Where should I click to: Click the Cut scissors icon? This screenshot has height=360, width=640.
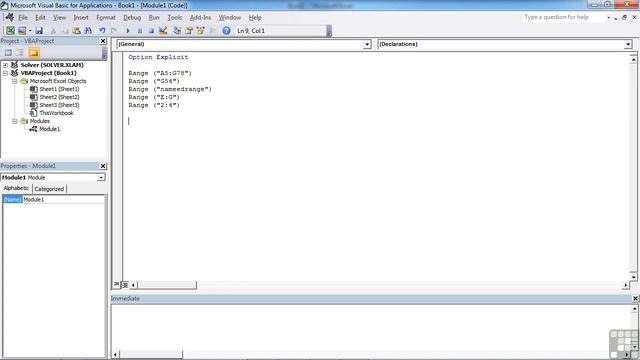click(53, 31)
